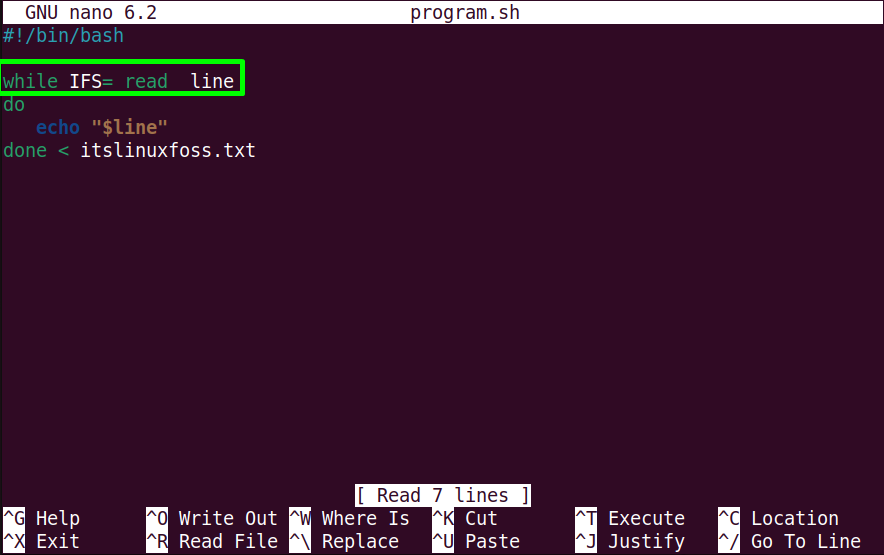Click the ^C Location shortcut
The width and height of the screenshot is (884, 555).
[x=779, y=518]
